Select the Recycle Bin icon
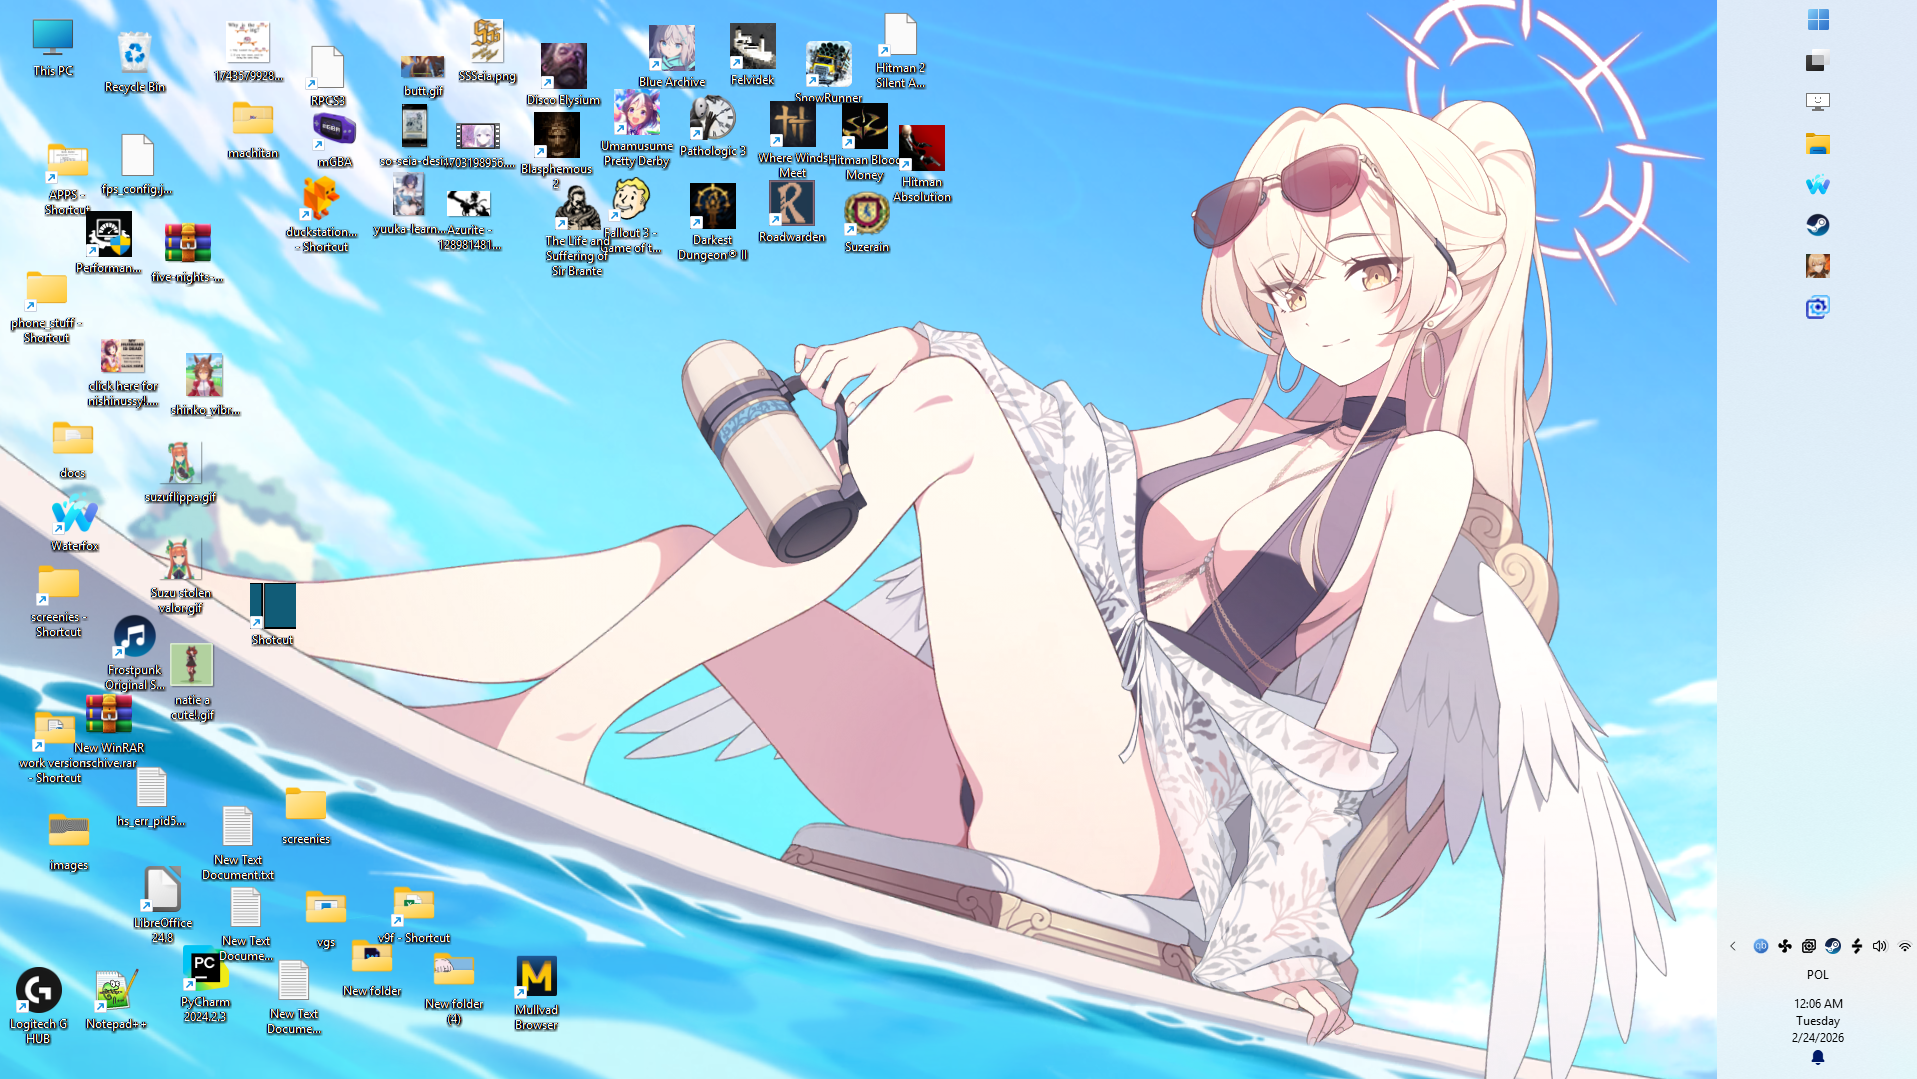Viewport: 1917px width, 1079px height. [x=134, y=62]
